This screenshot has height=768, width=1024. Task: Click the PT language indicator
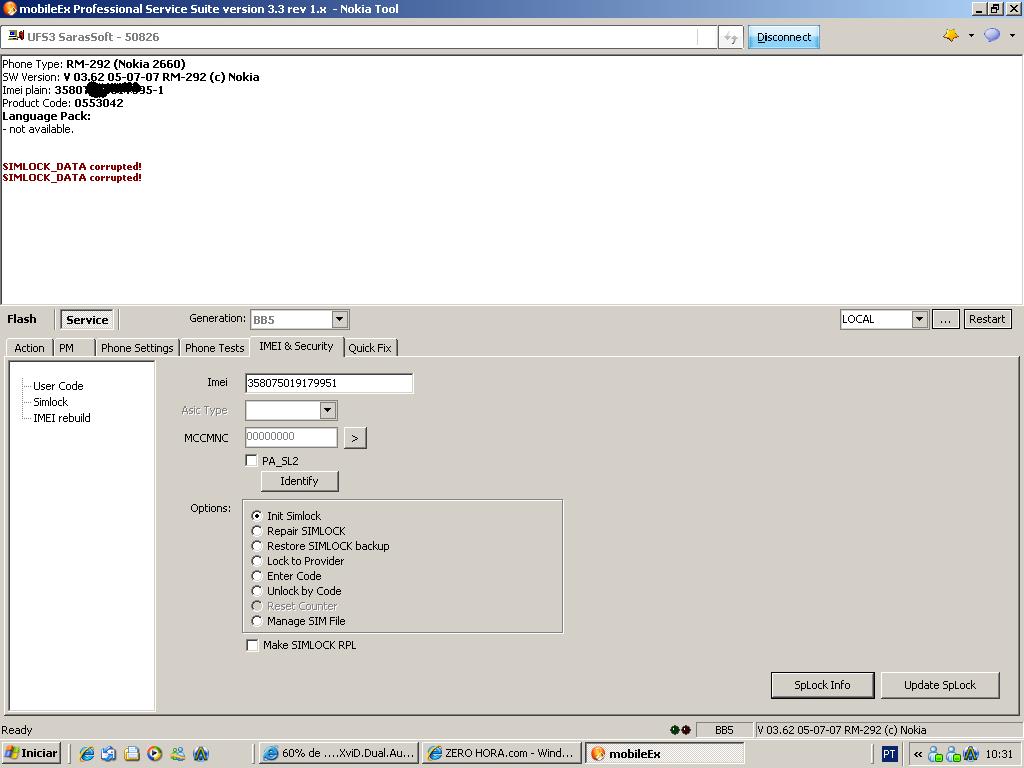tap(889, 754)
